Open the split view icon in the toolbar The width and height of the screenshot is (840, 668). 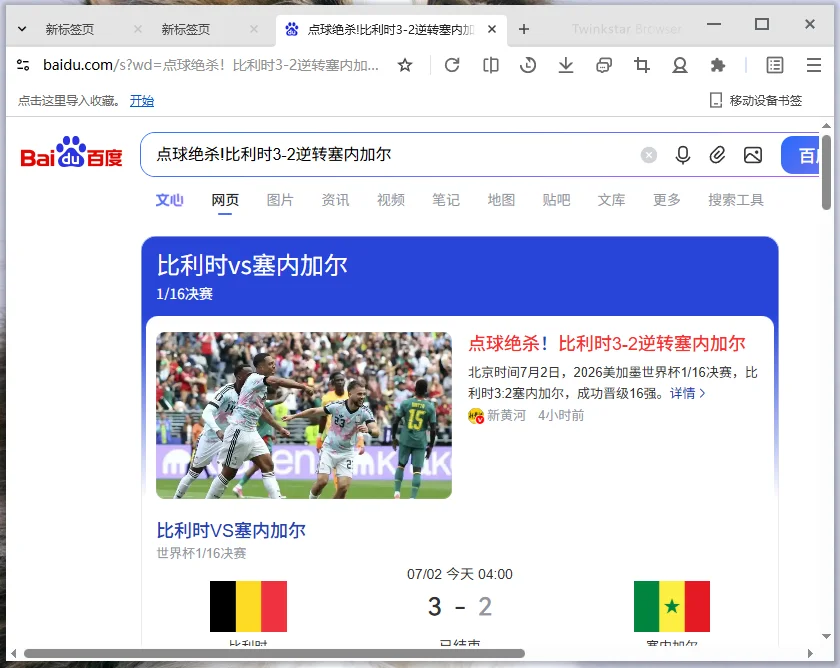click(x=490, y=65)
